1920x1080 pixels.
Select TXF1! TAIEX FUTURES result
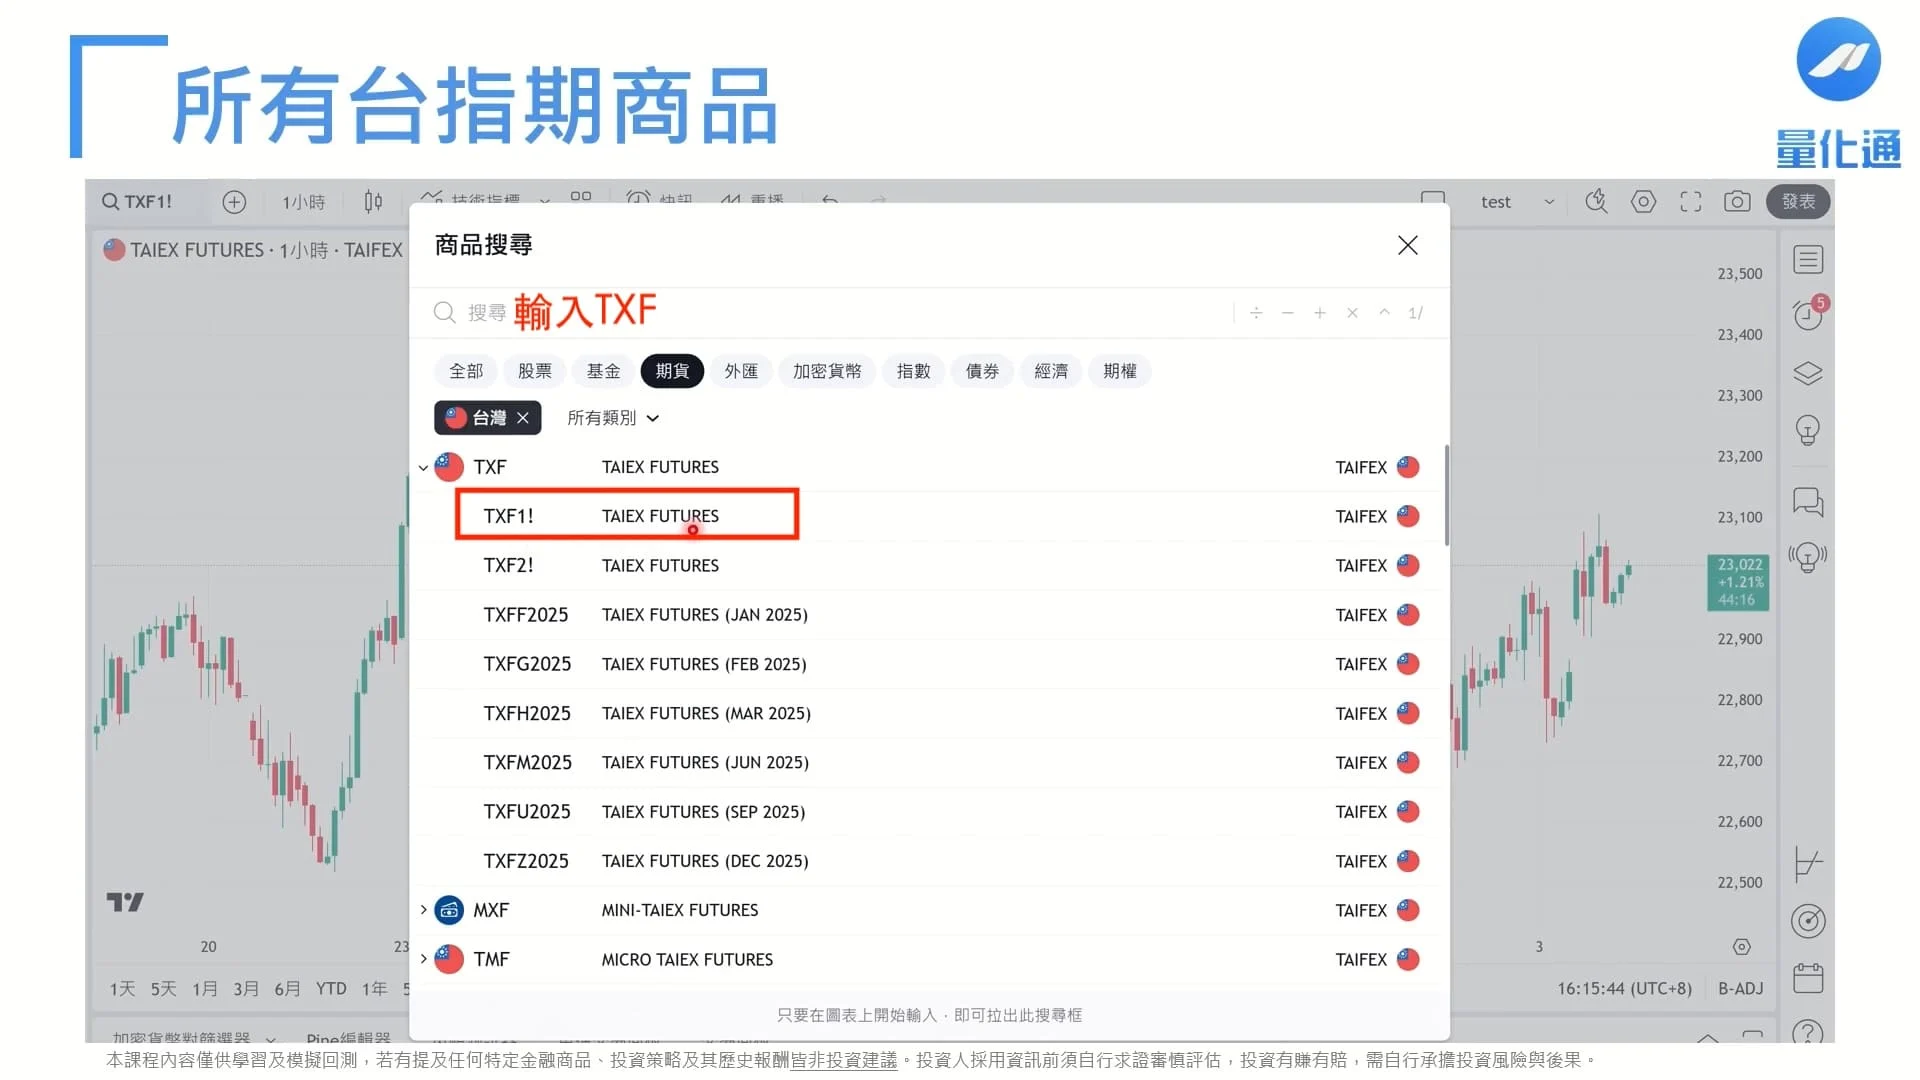pyautogui.click(x=926, y=516)
